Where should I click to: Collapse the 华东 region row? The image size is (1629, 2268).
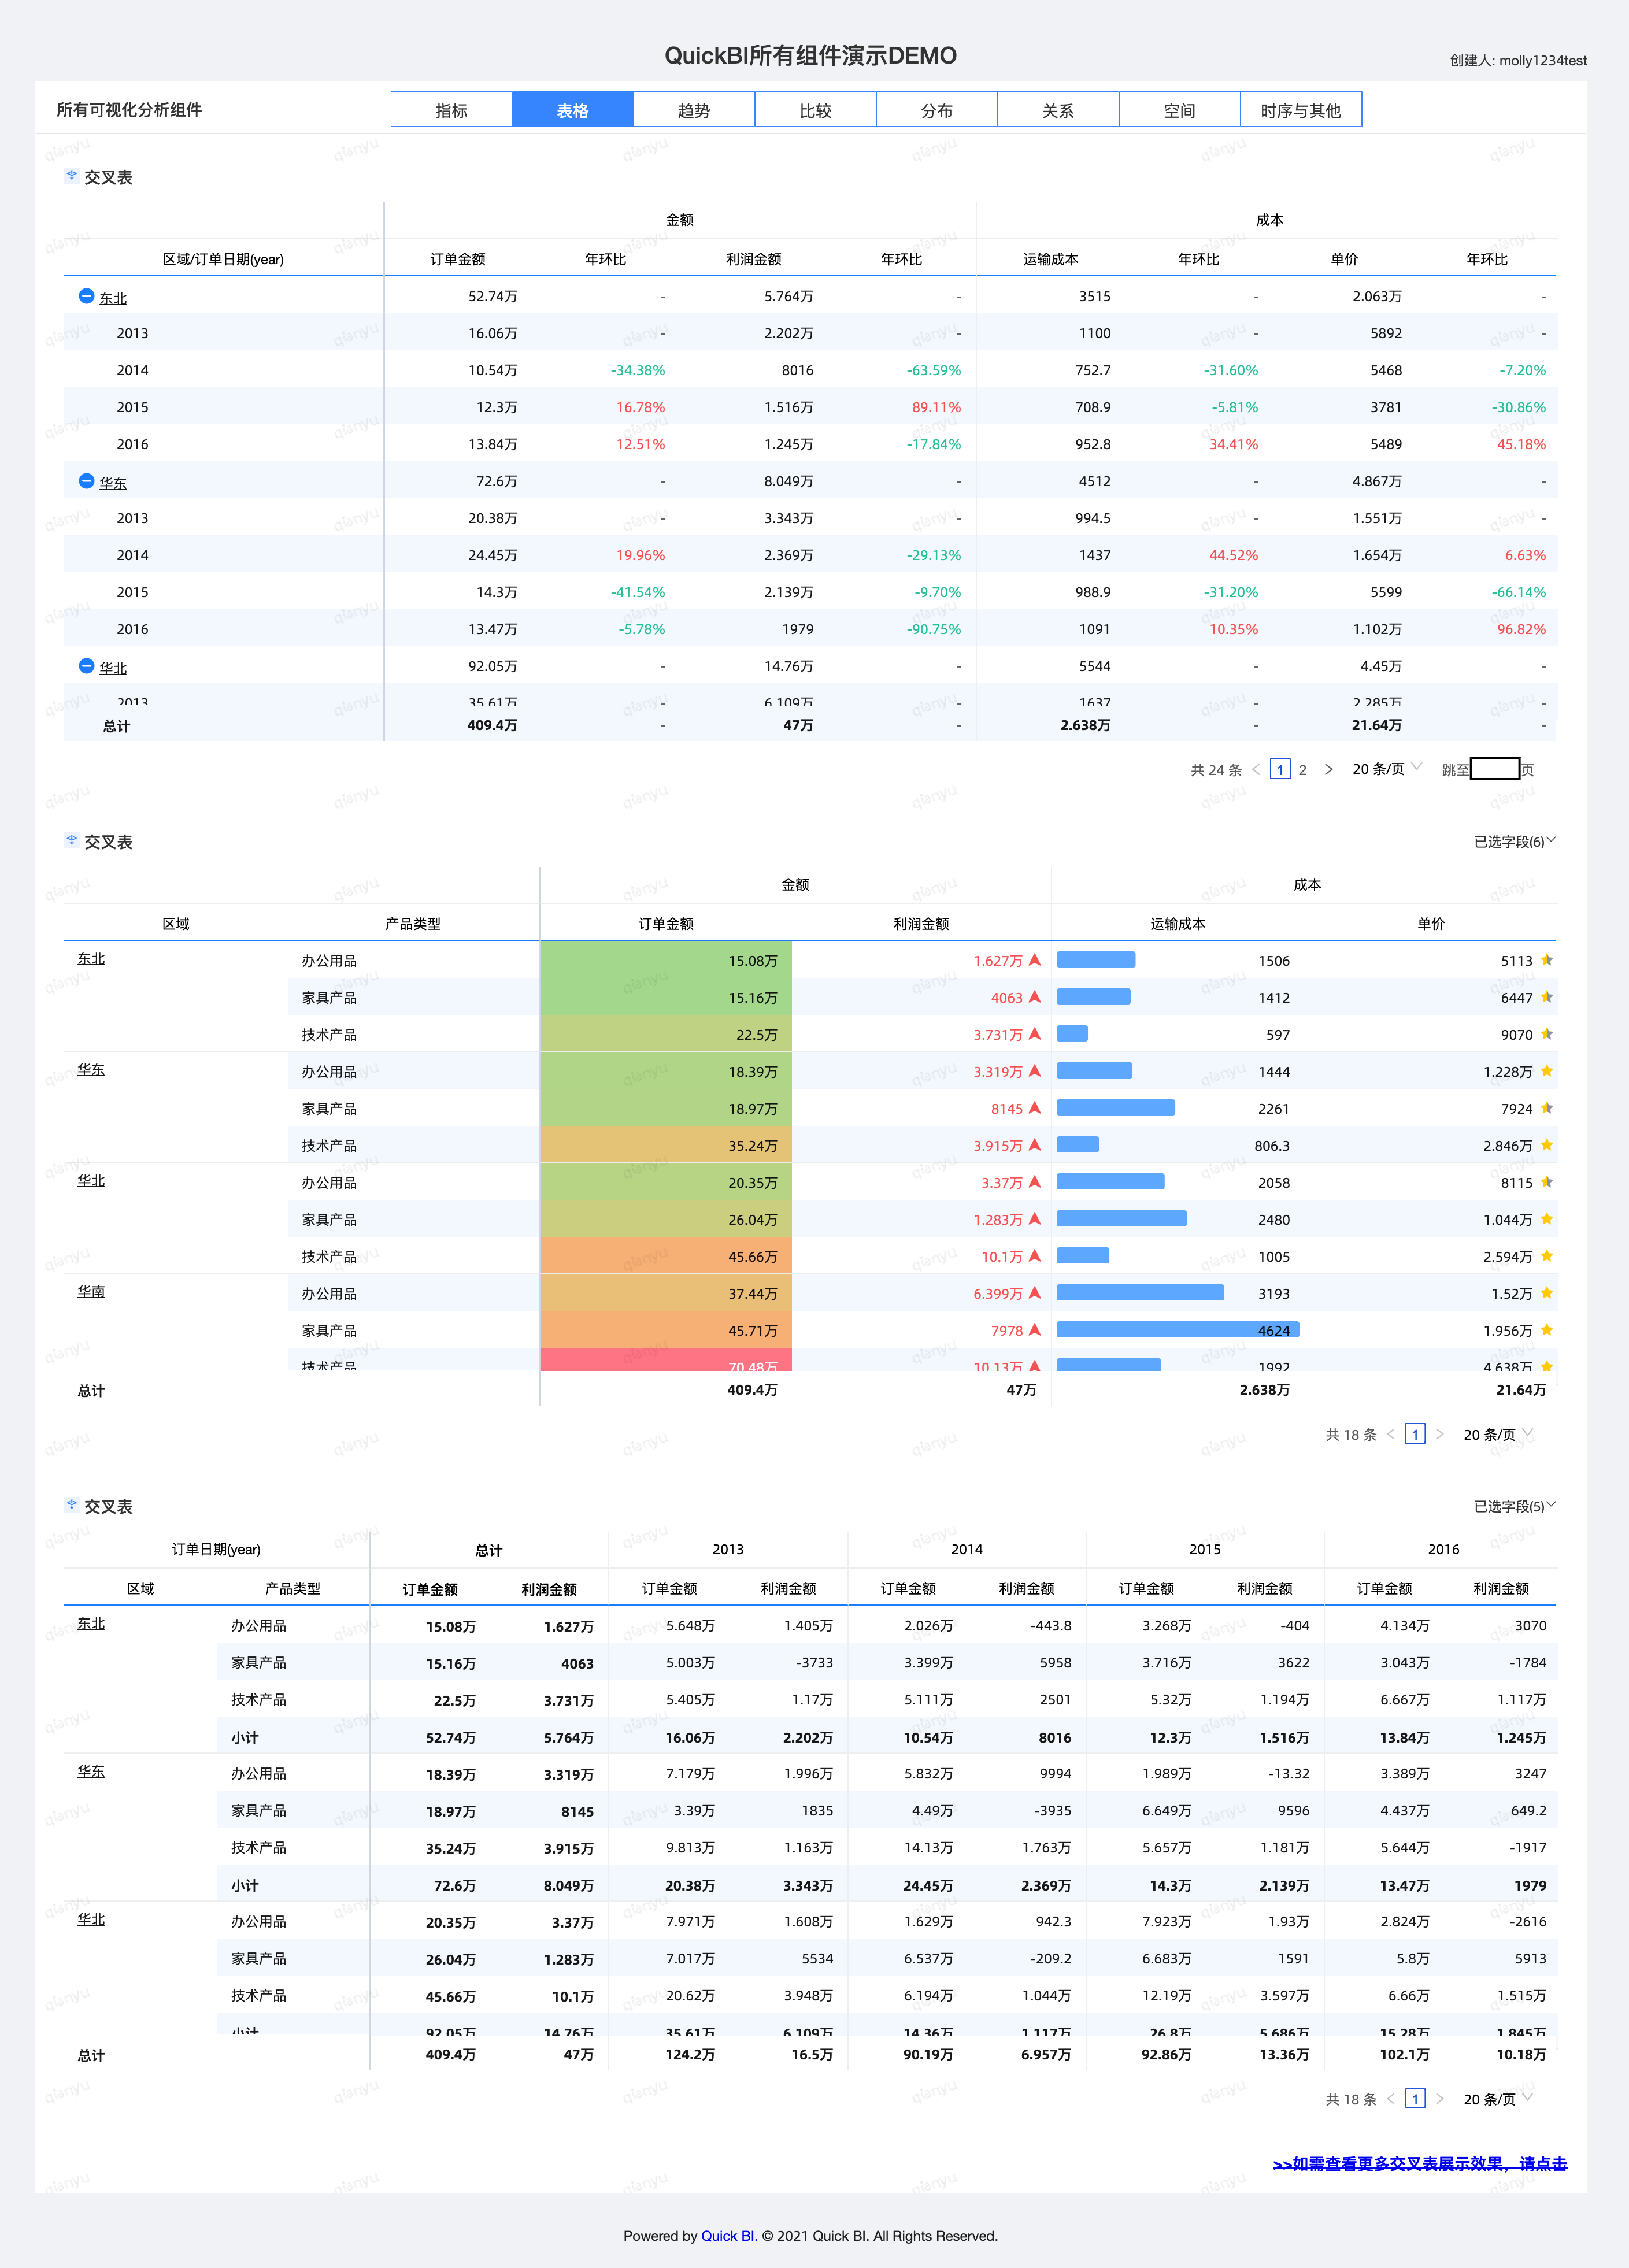[86, 481]
